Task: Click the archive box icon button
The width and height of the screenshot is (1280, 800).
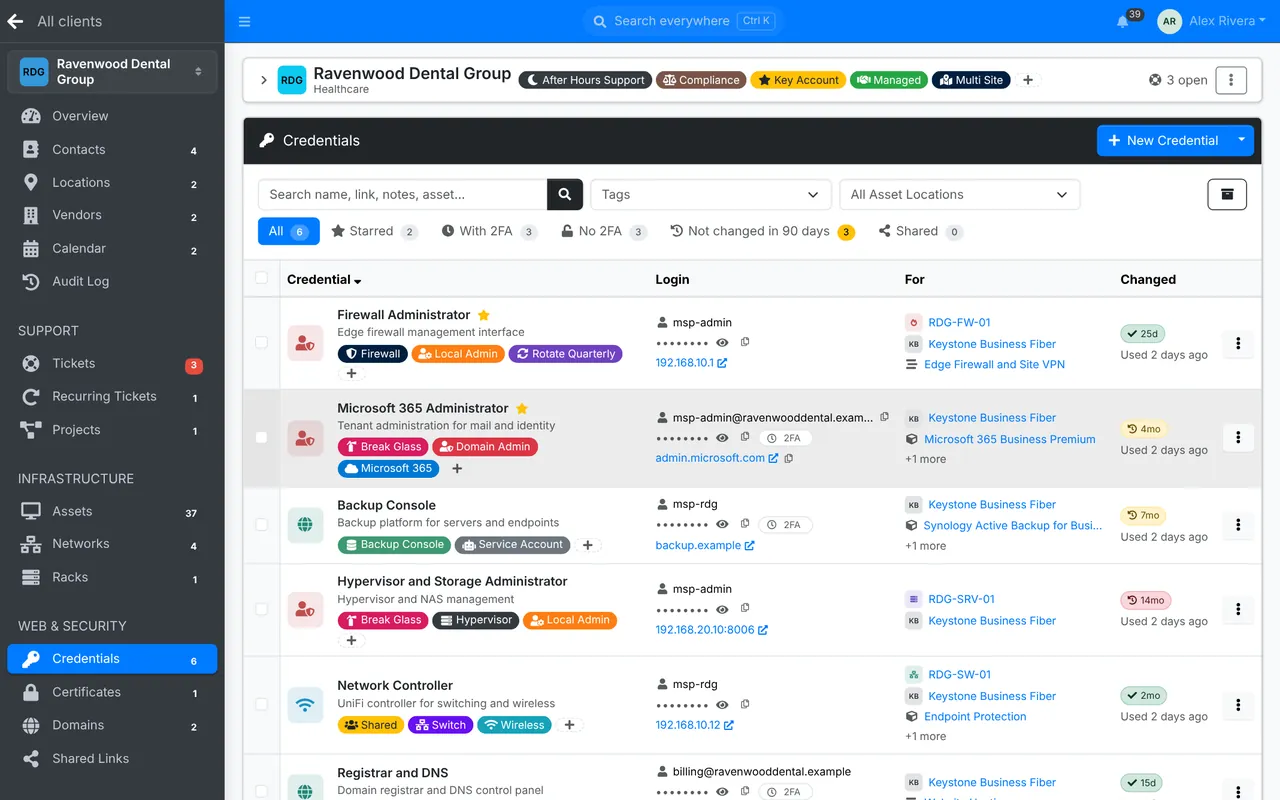Action: tap(1227, 194)
